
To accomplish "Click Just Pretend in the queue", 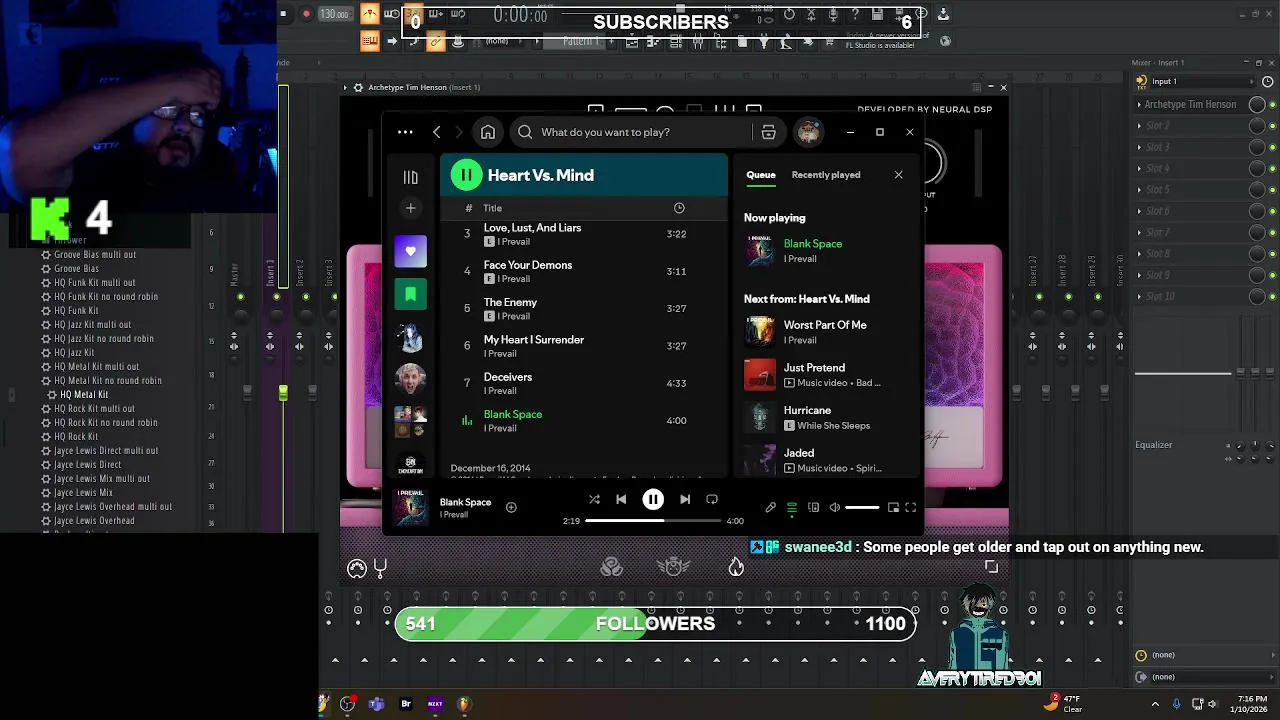I will point(825,375).
